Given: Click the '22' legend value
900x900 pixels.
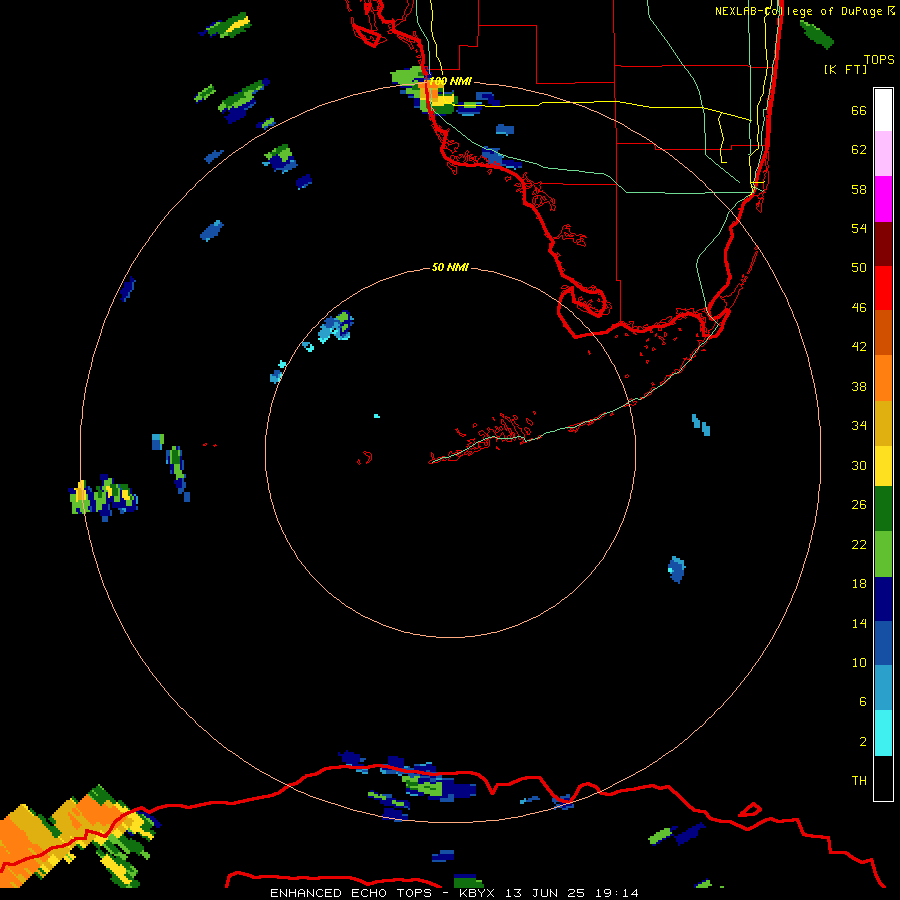Looking at the screenshot, I should pyautogui.click(x=859, y=545).
